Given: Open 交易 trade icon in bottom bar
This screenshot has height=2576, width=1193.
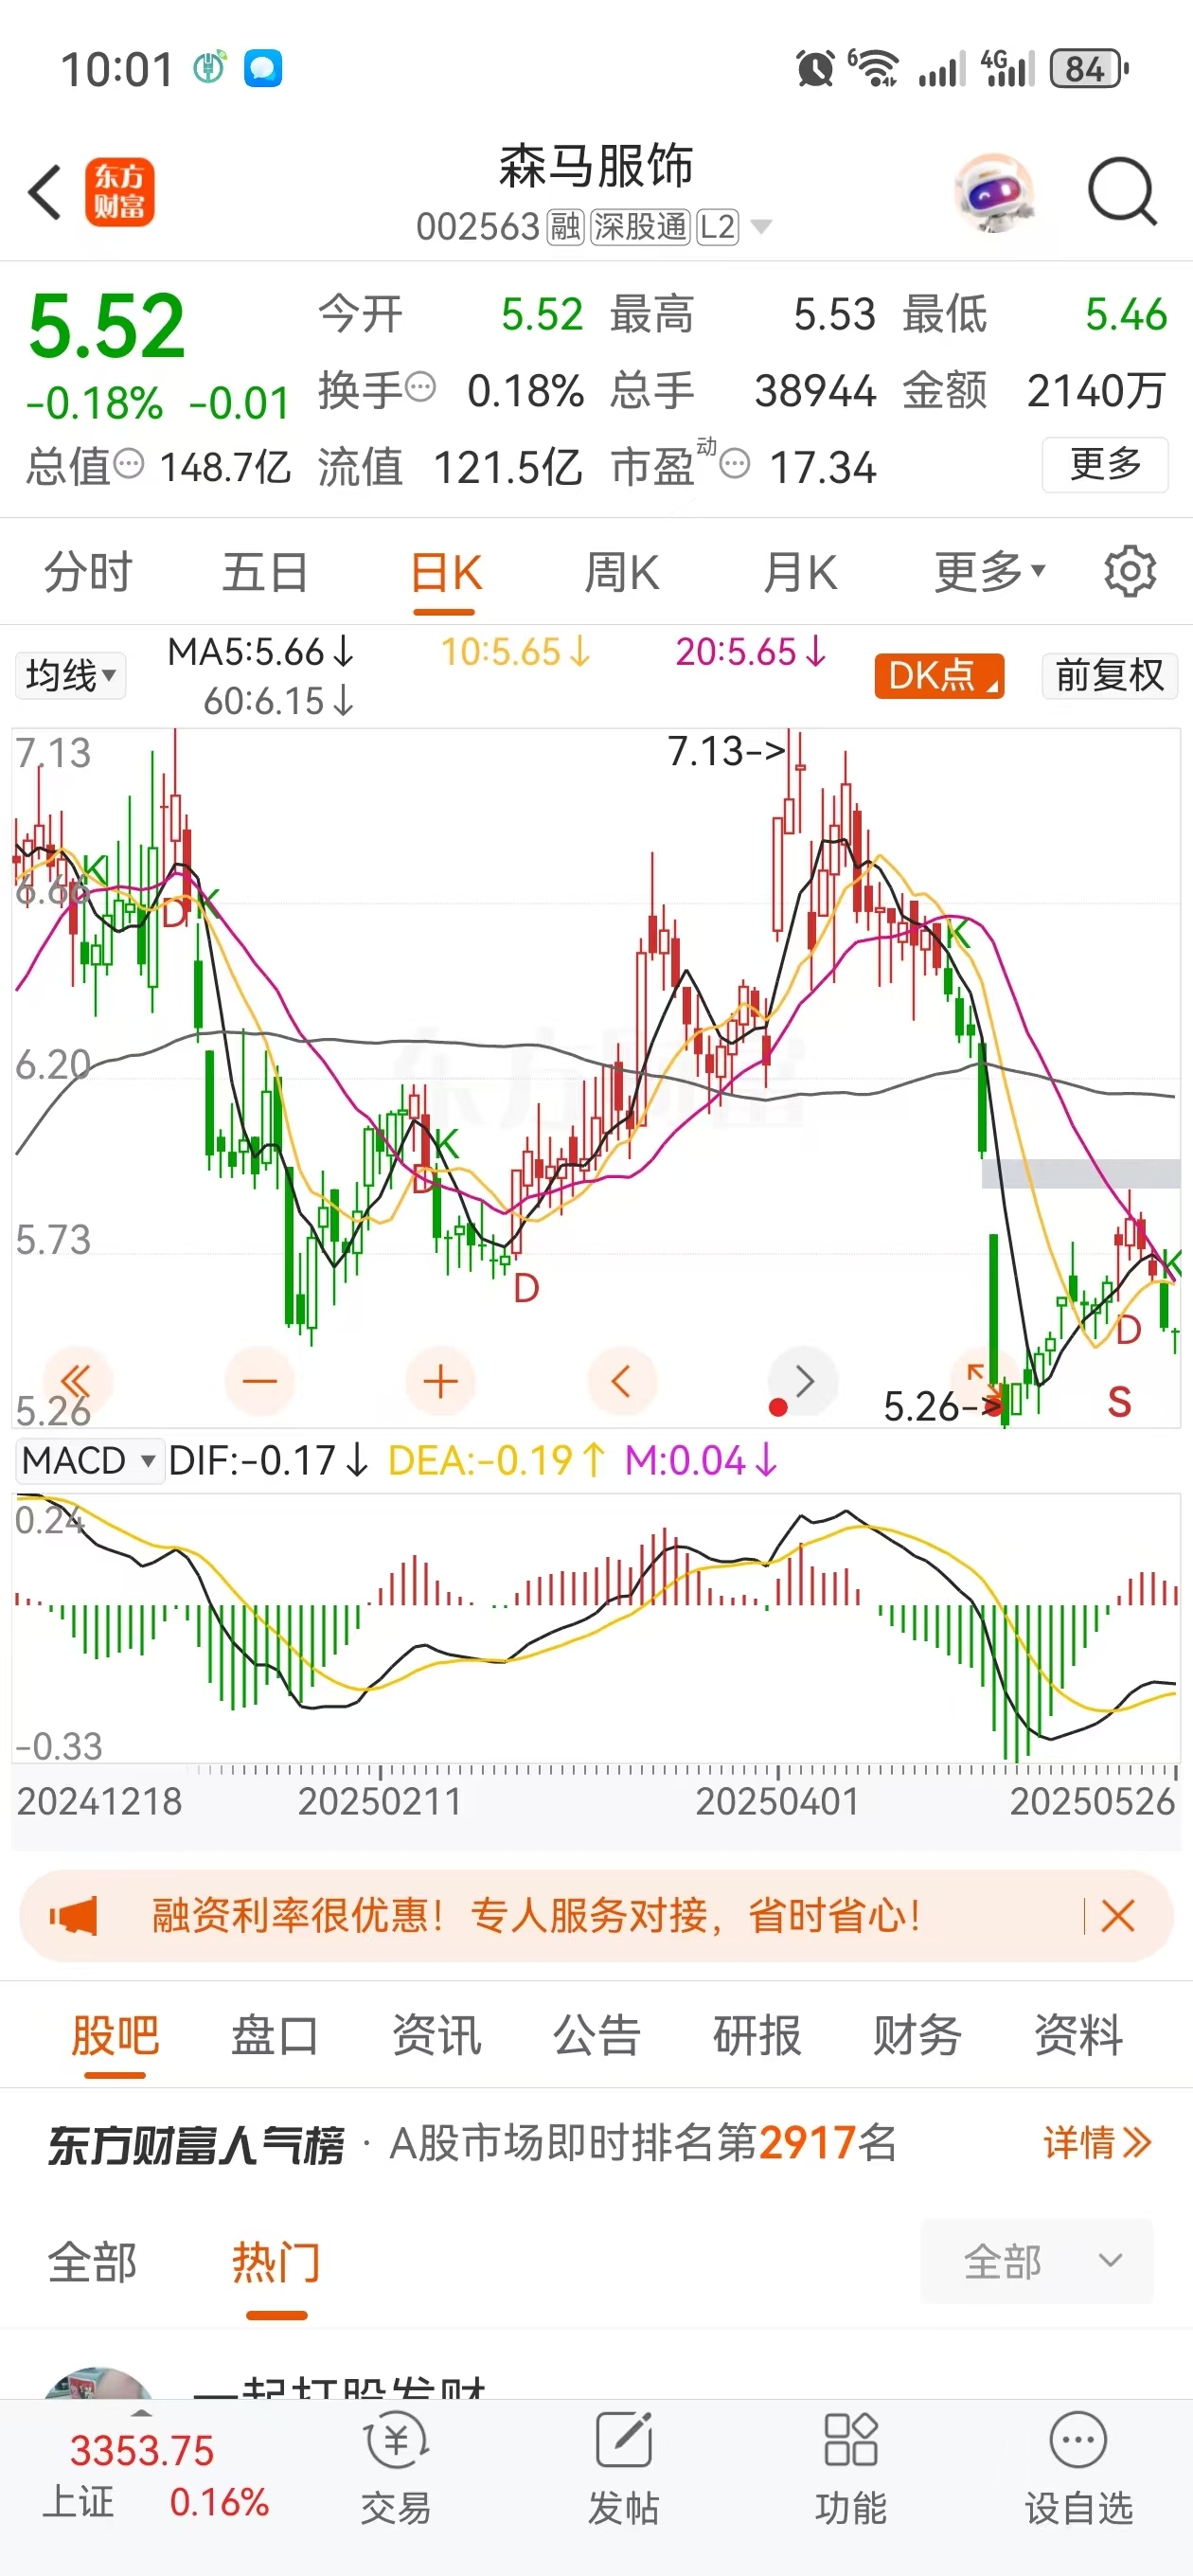Looking at the screenshot, I should pos(396,2468).
